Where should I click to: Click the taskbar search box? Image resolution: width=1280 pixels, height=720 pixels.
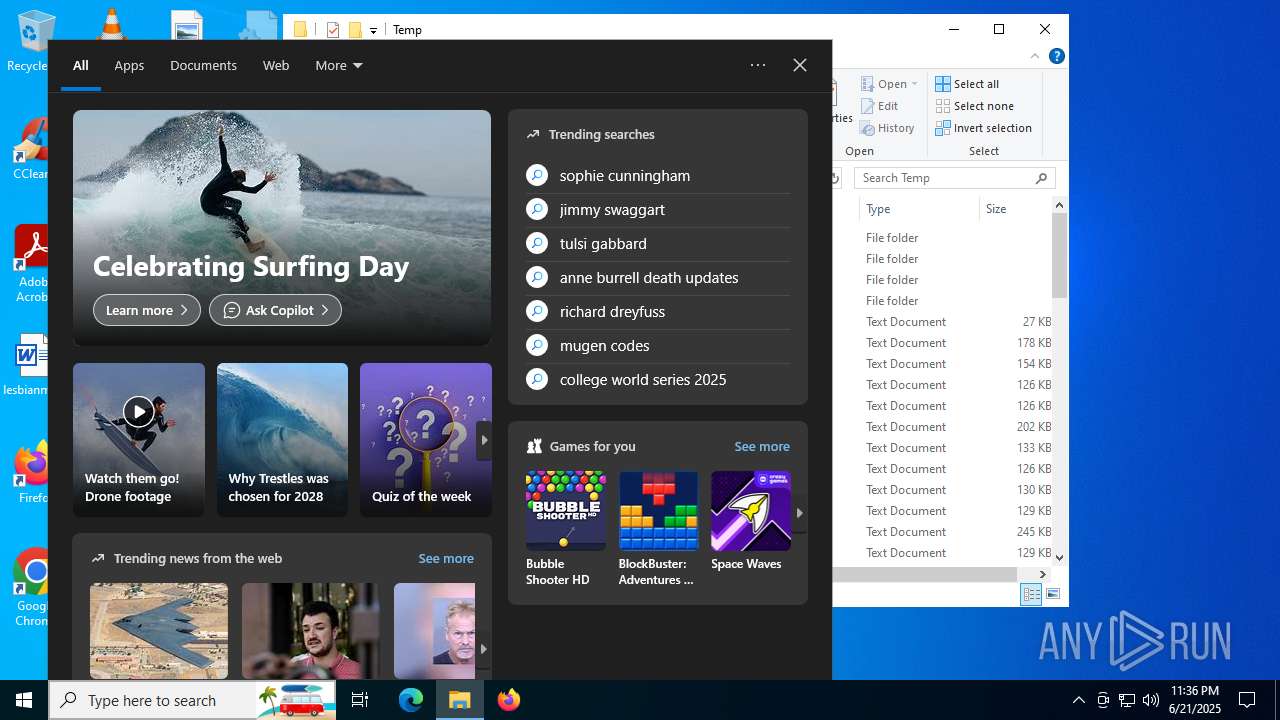pyautogui.click(x=193, y=700)
